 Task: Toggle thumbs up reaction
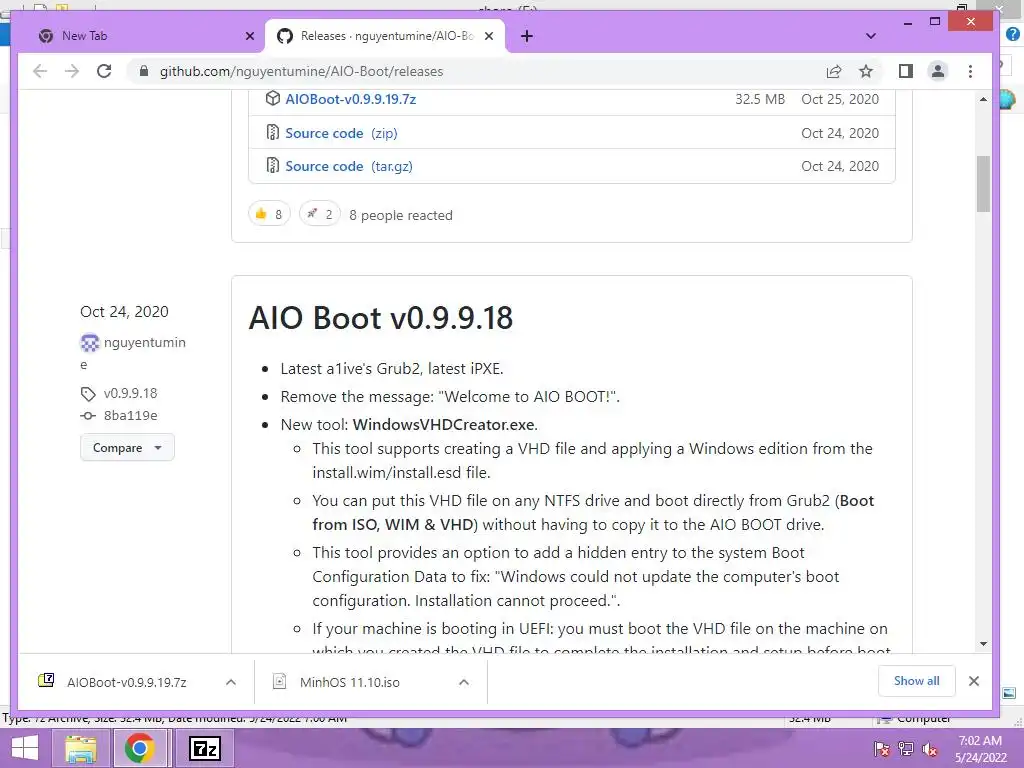point(269,214)
